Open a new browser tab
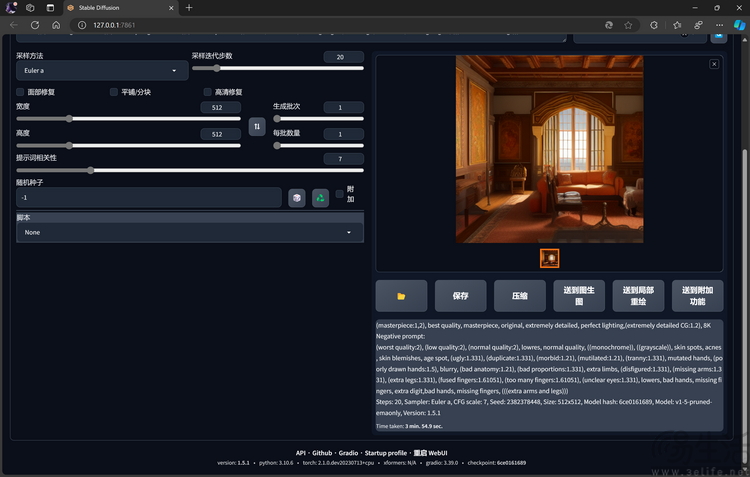Screen dimensions: 750x477 click(189, 8)
